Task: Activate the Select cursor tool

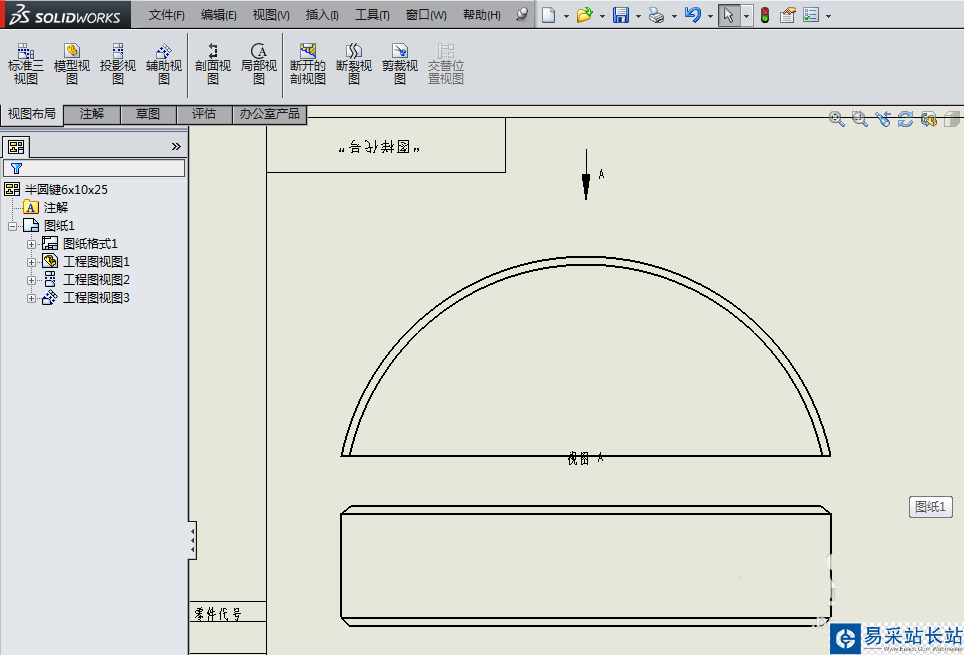Action: tap(729, 15)
